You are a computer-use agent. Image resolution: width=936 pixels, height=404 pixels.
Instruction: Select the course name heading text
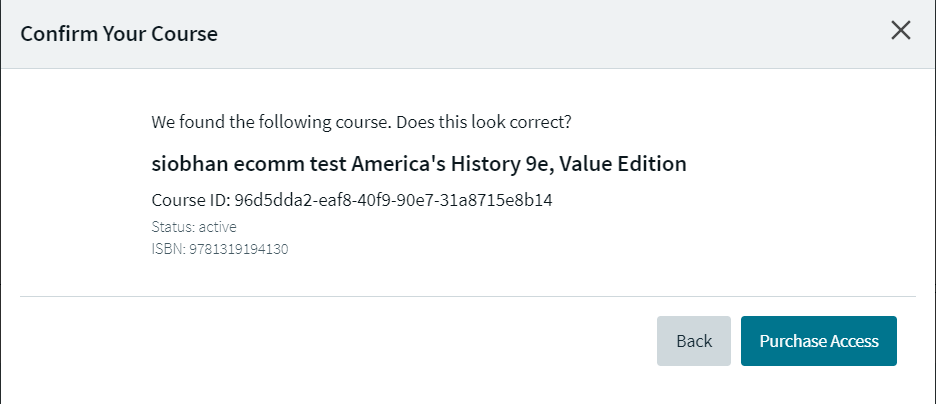pyautogui.click(x=419, y=163)
